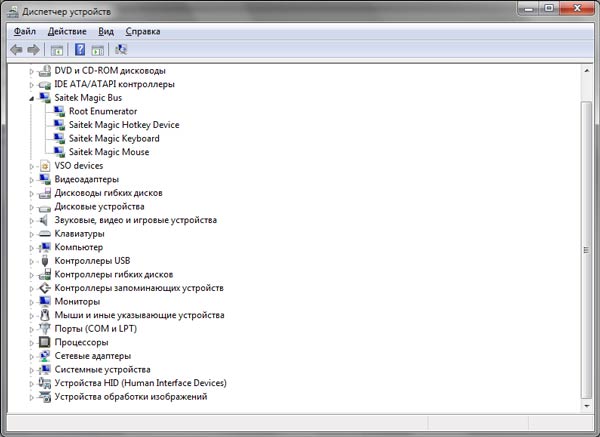Click the Saitek Magic Bus category icon
600x437 pixels.
click(45, 98)
